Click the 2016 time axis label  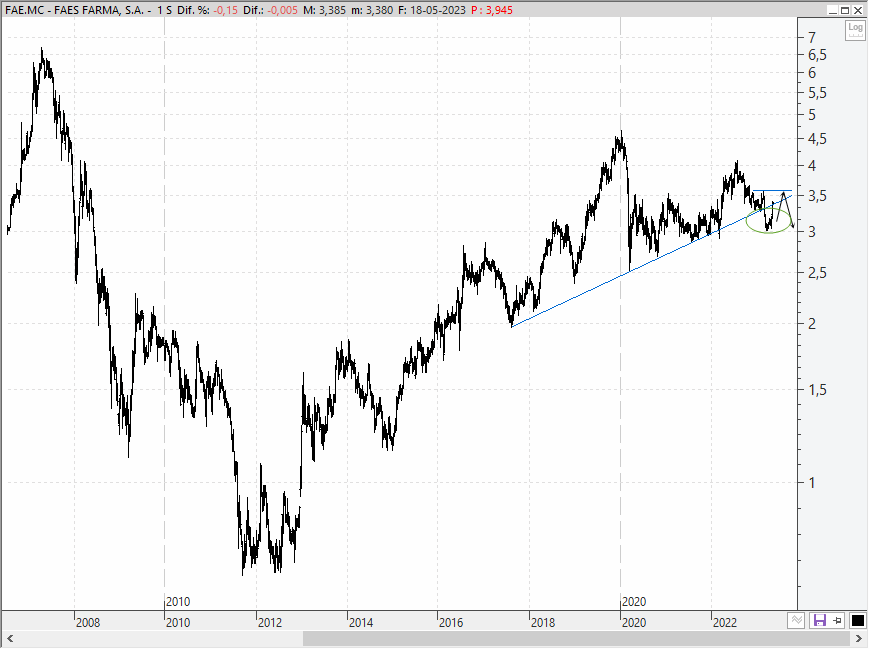451,622
